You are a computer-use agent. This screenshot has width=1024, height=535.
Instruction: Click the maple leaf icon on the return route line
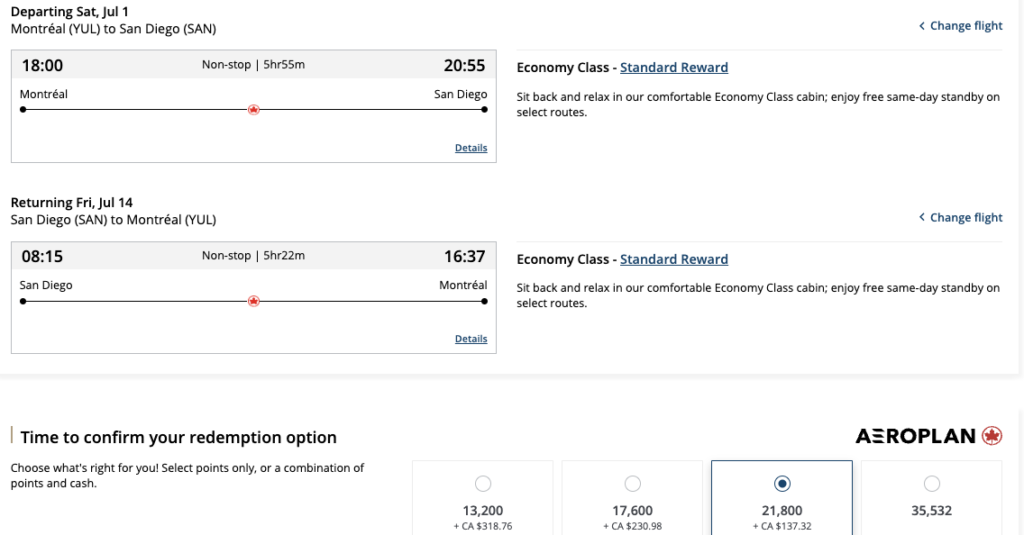point(253,300)
